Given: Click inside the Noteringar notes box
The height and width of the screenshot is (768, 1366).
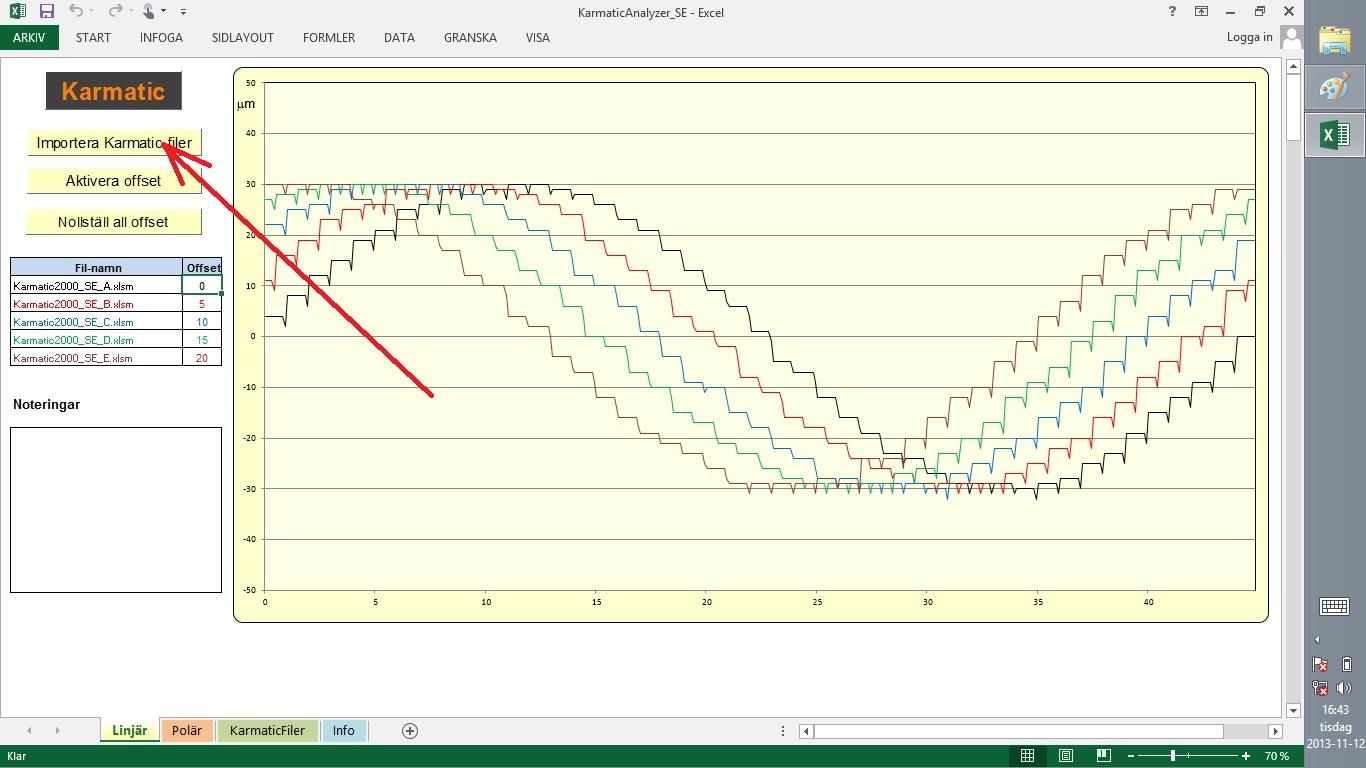Looking at the screenshot, I should tap(116, 510).
